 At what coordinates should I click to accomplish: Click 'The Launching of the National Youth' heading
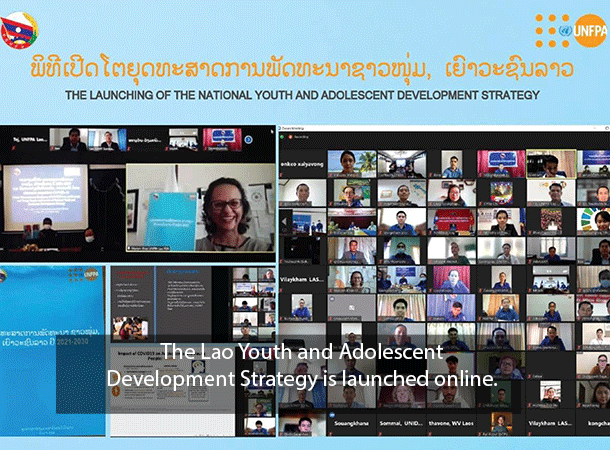302,96
